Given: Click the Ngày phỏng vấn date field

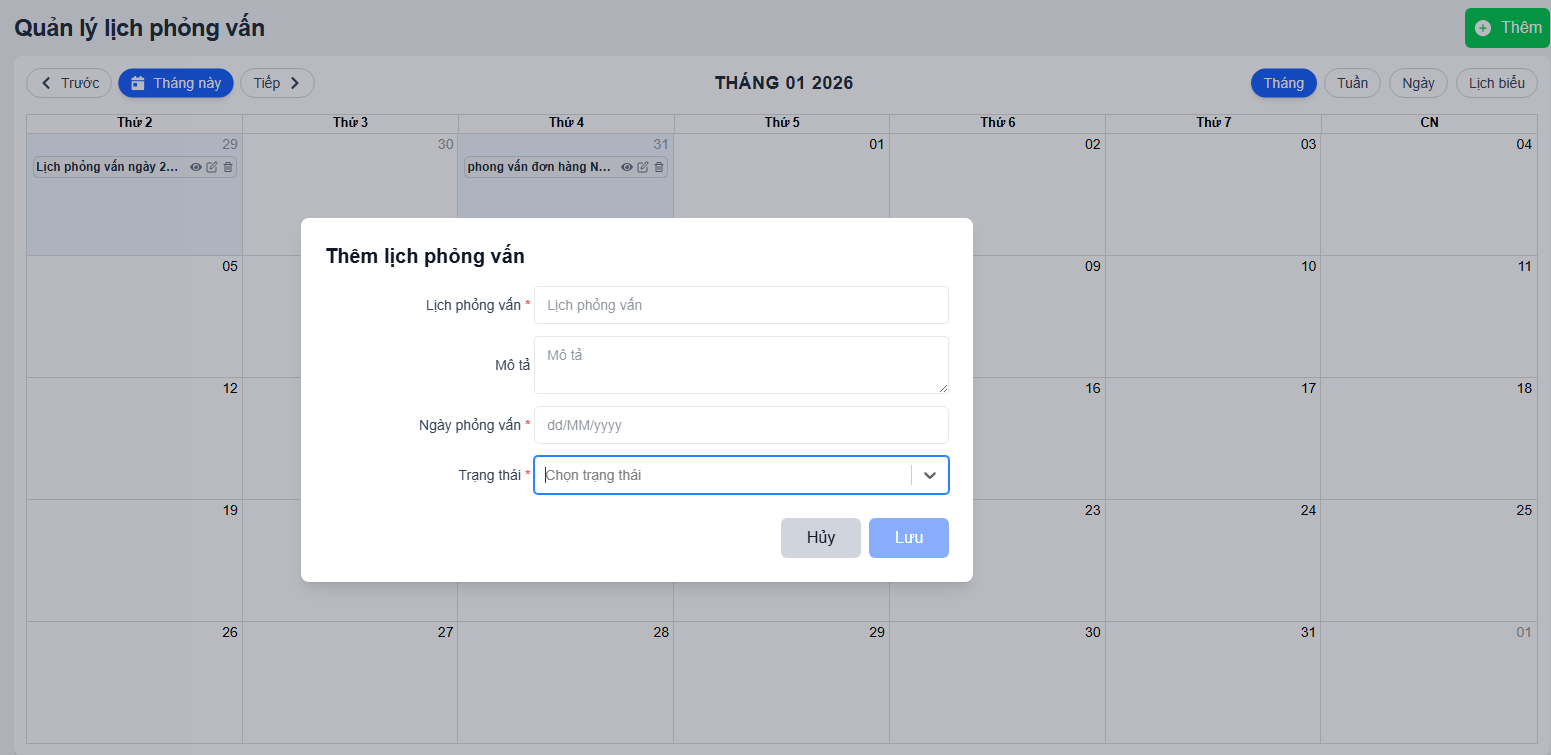Looking at the screenshot, I should point(741,425).
